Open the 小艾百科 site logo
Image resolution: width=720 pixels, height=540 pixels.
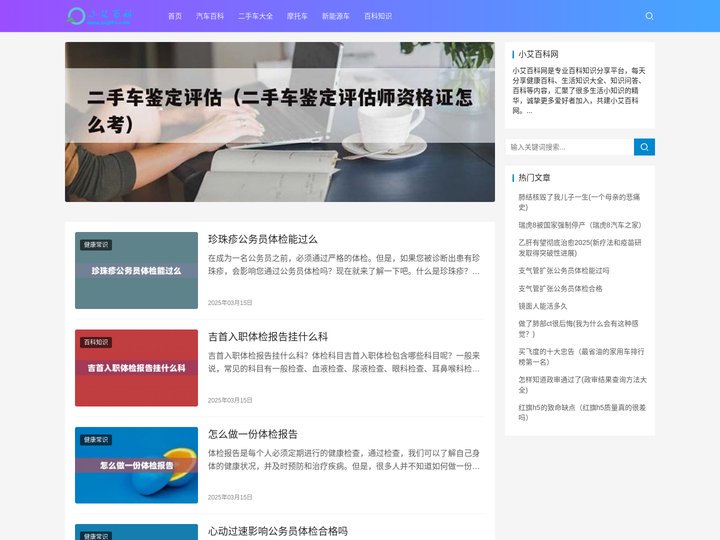click(100, 16)
